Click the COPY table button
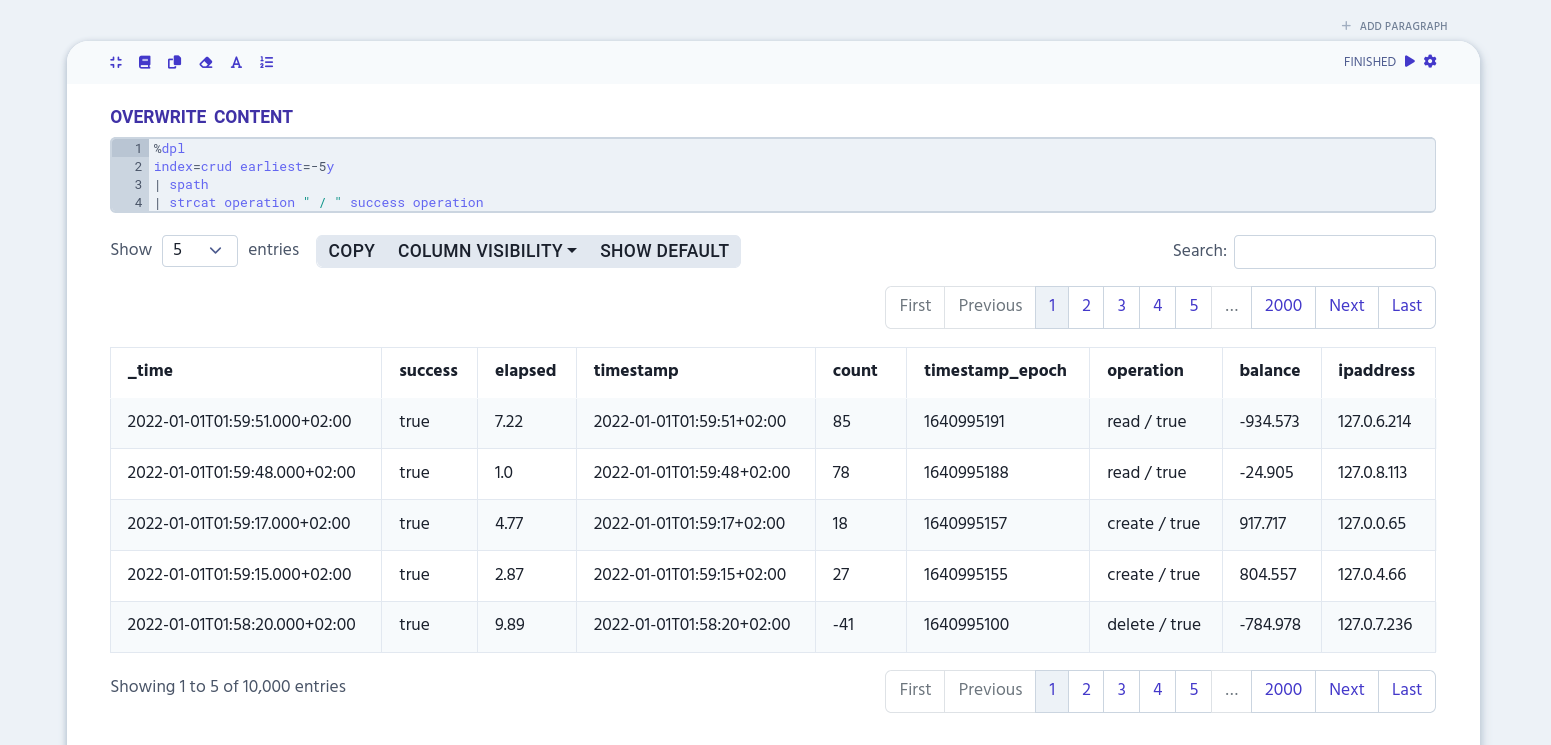1551x745 pixels. click(352, 251)
